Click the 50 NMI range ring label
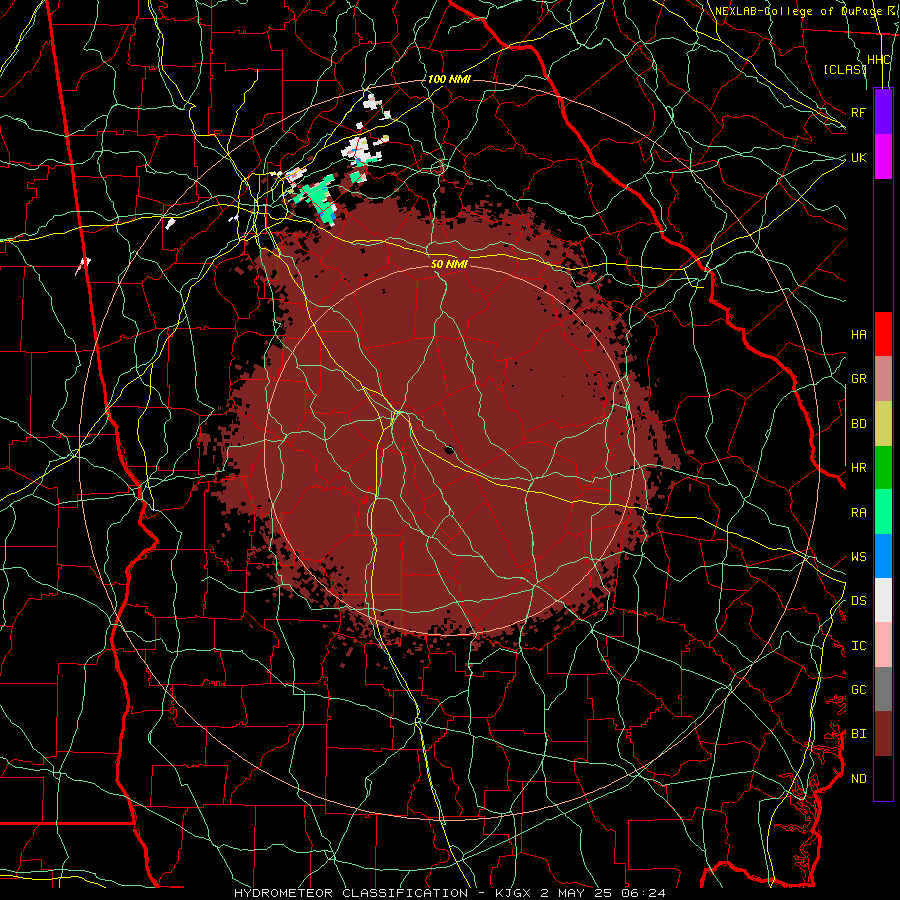Screen dimensions: 900x900 tap(449, 264)
